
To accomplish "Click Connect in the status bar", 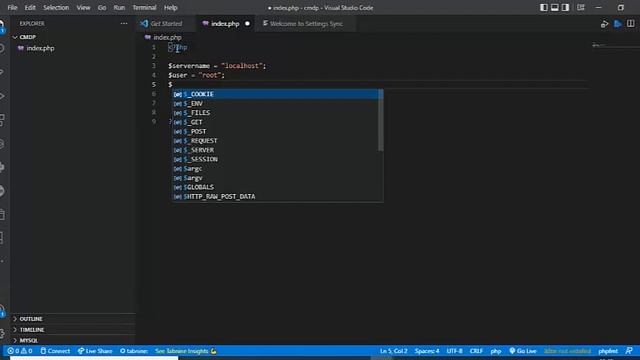I will 55,351.
